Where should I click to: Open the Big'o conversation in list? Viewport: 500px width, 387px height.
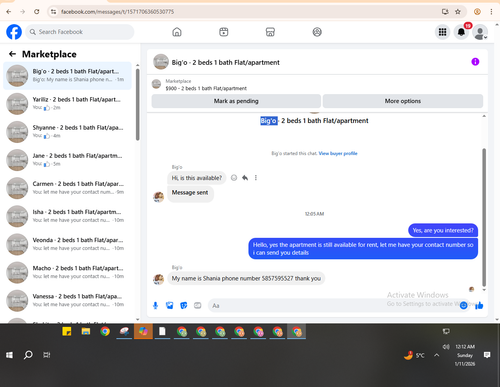click(x=67, y=76)
